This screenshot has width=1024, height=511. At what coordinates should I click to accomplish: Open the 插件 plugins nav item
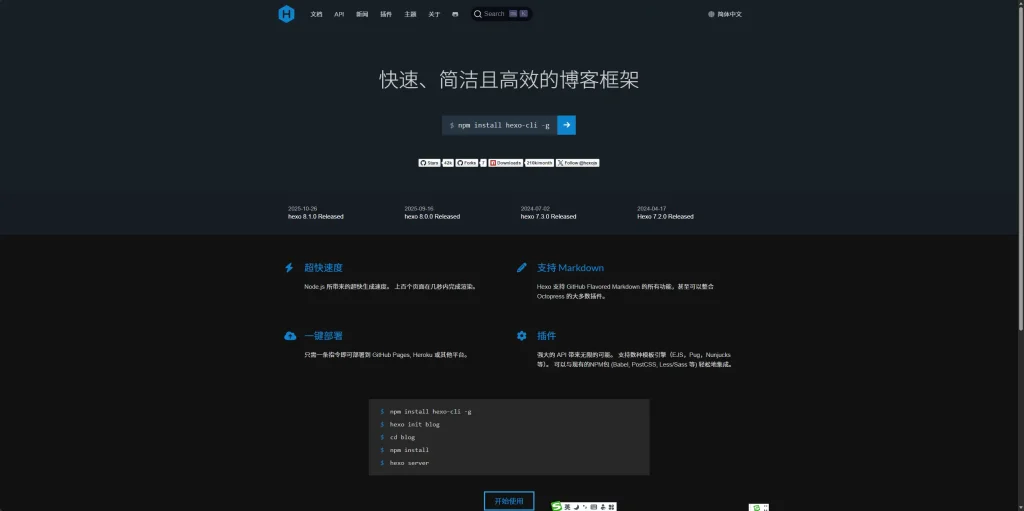click(x=386, y=14)
